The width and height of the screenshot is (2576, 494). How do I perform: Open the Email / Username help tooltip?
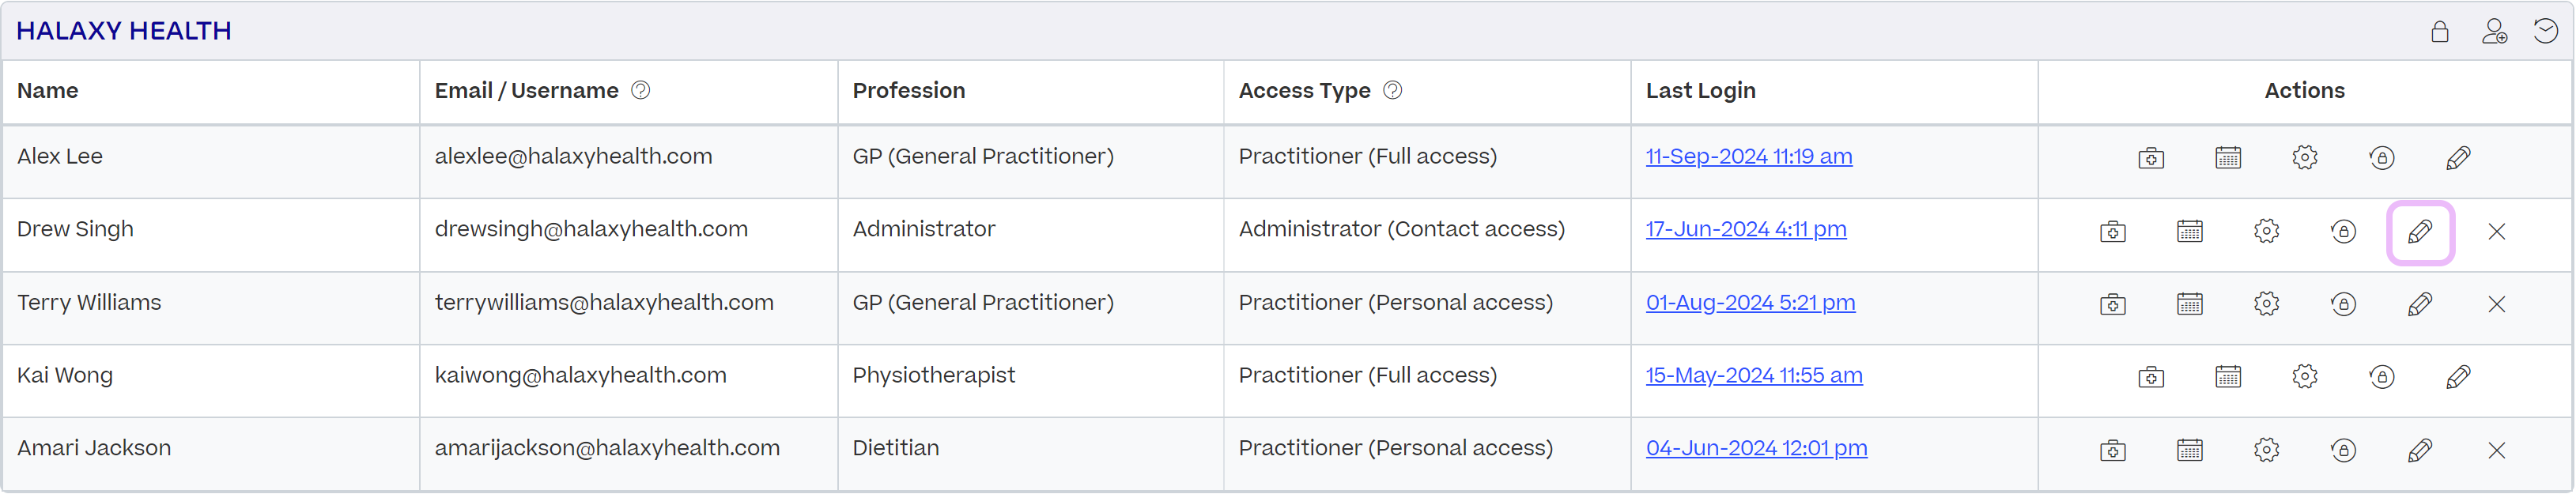pyautogui.click(x=642, y=90)
